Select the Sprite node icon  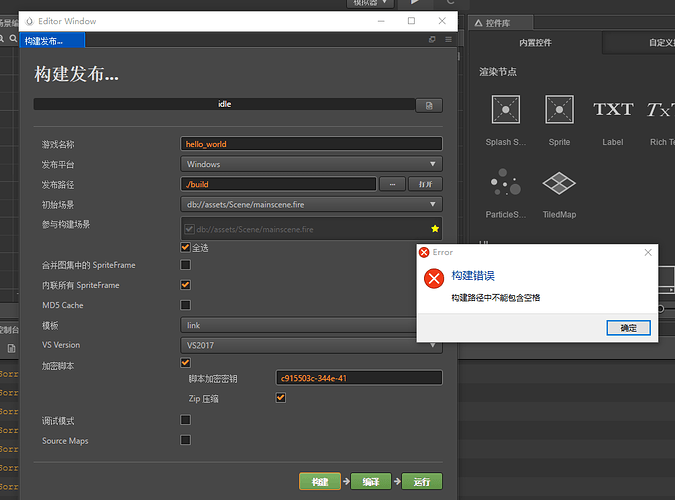[x=559, y=109]
